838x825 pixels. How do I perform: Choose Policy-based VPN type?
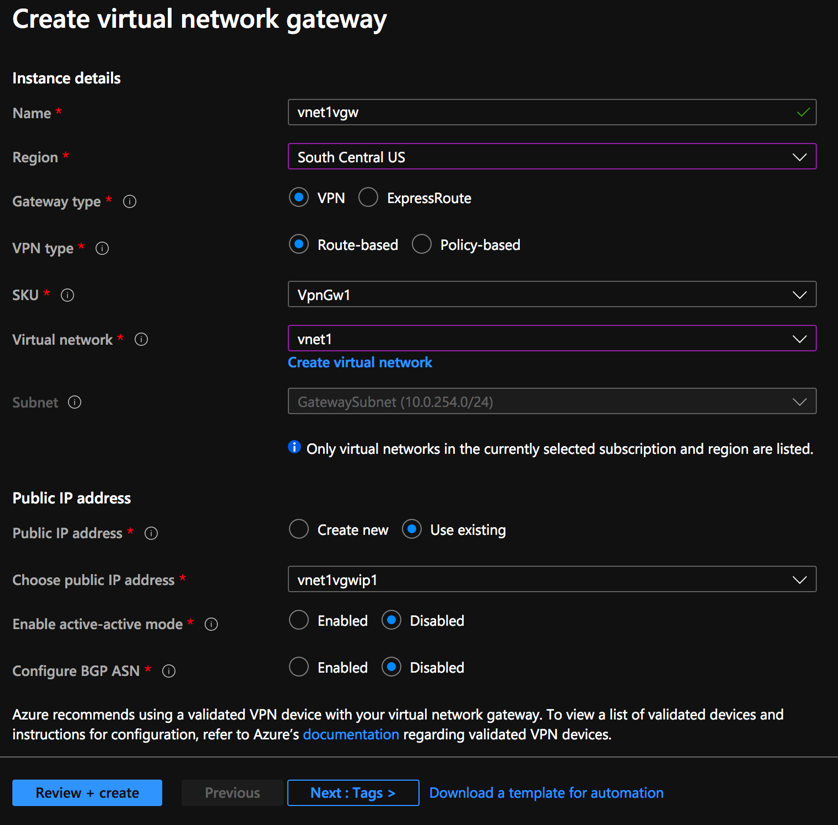click(x=422, y=245)
